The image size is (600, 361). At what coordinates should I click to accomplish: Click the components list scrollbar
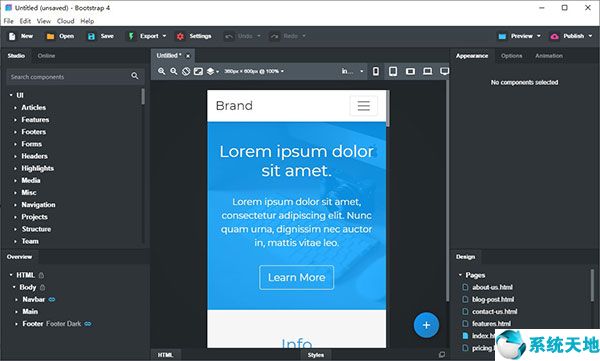143,96
